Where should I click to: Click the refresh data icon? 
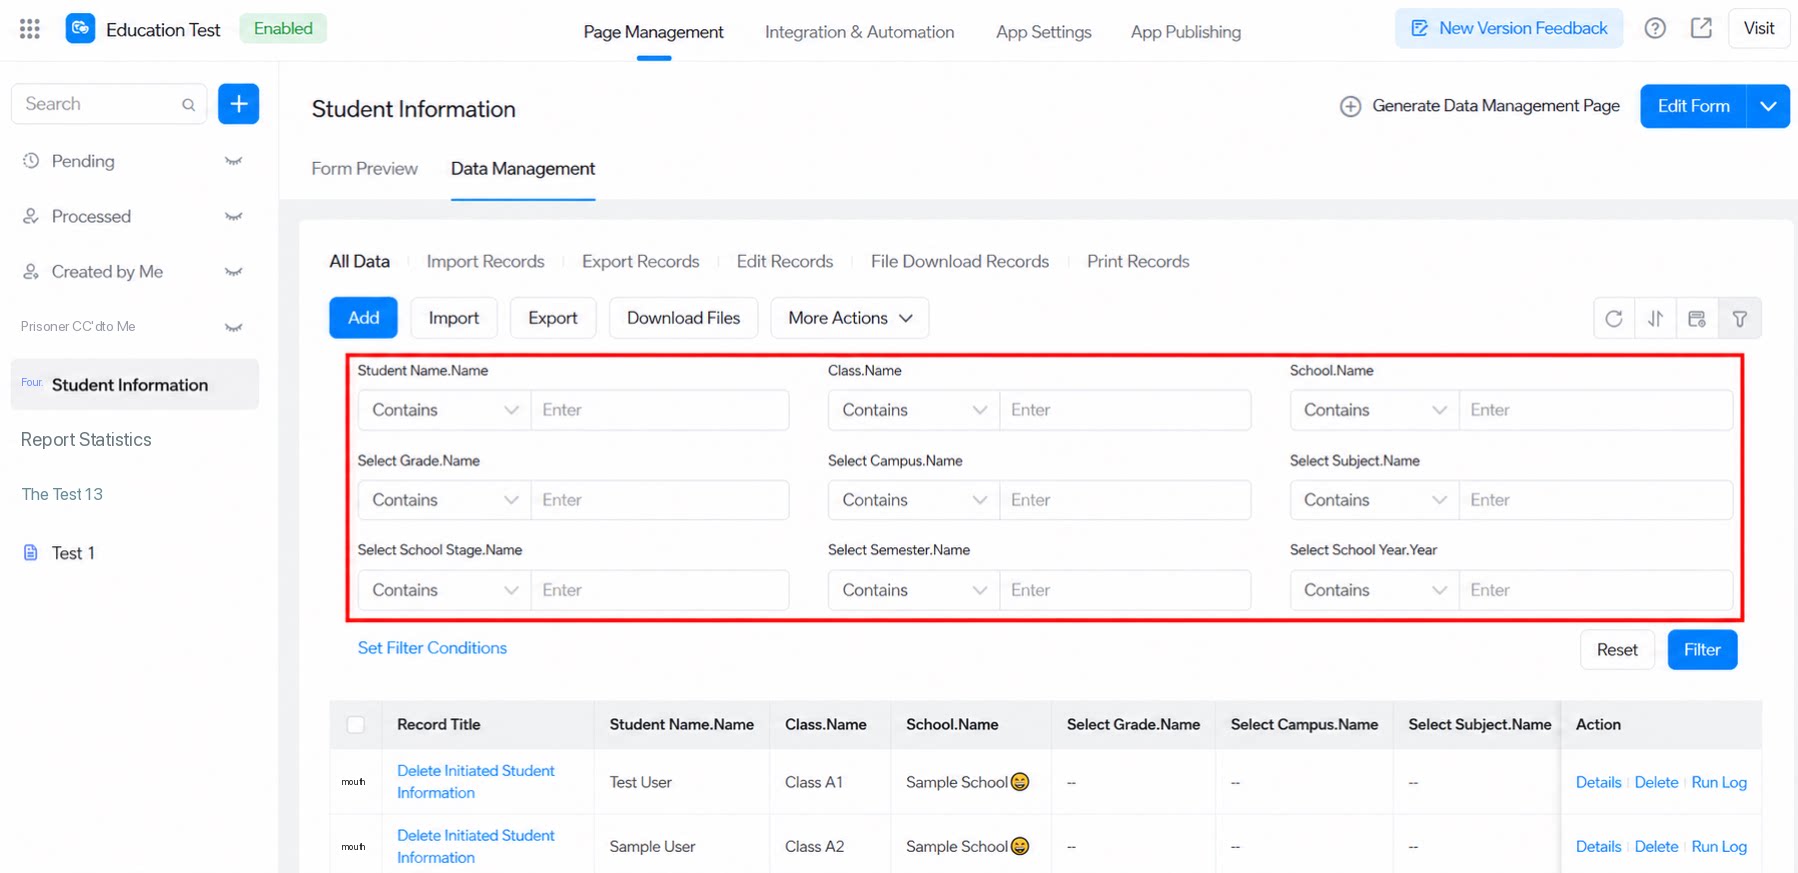(1613, 318)
